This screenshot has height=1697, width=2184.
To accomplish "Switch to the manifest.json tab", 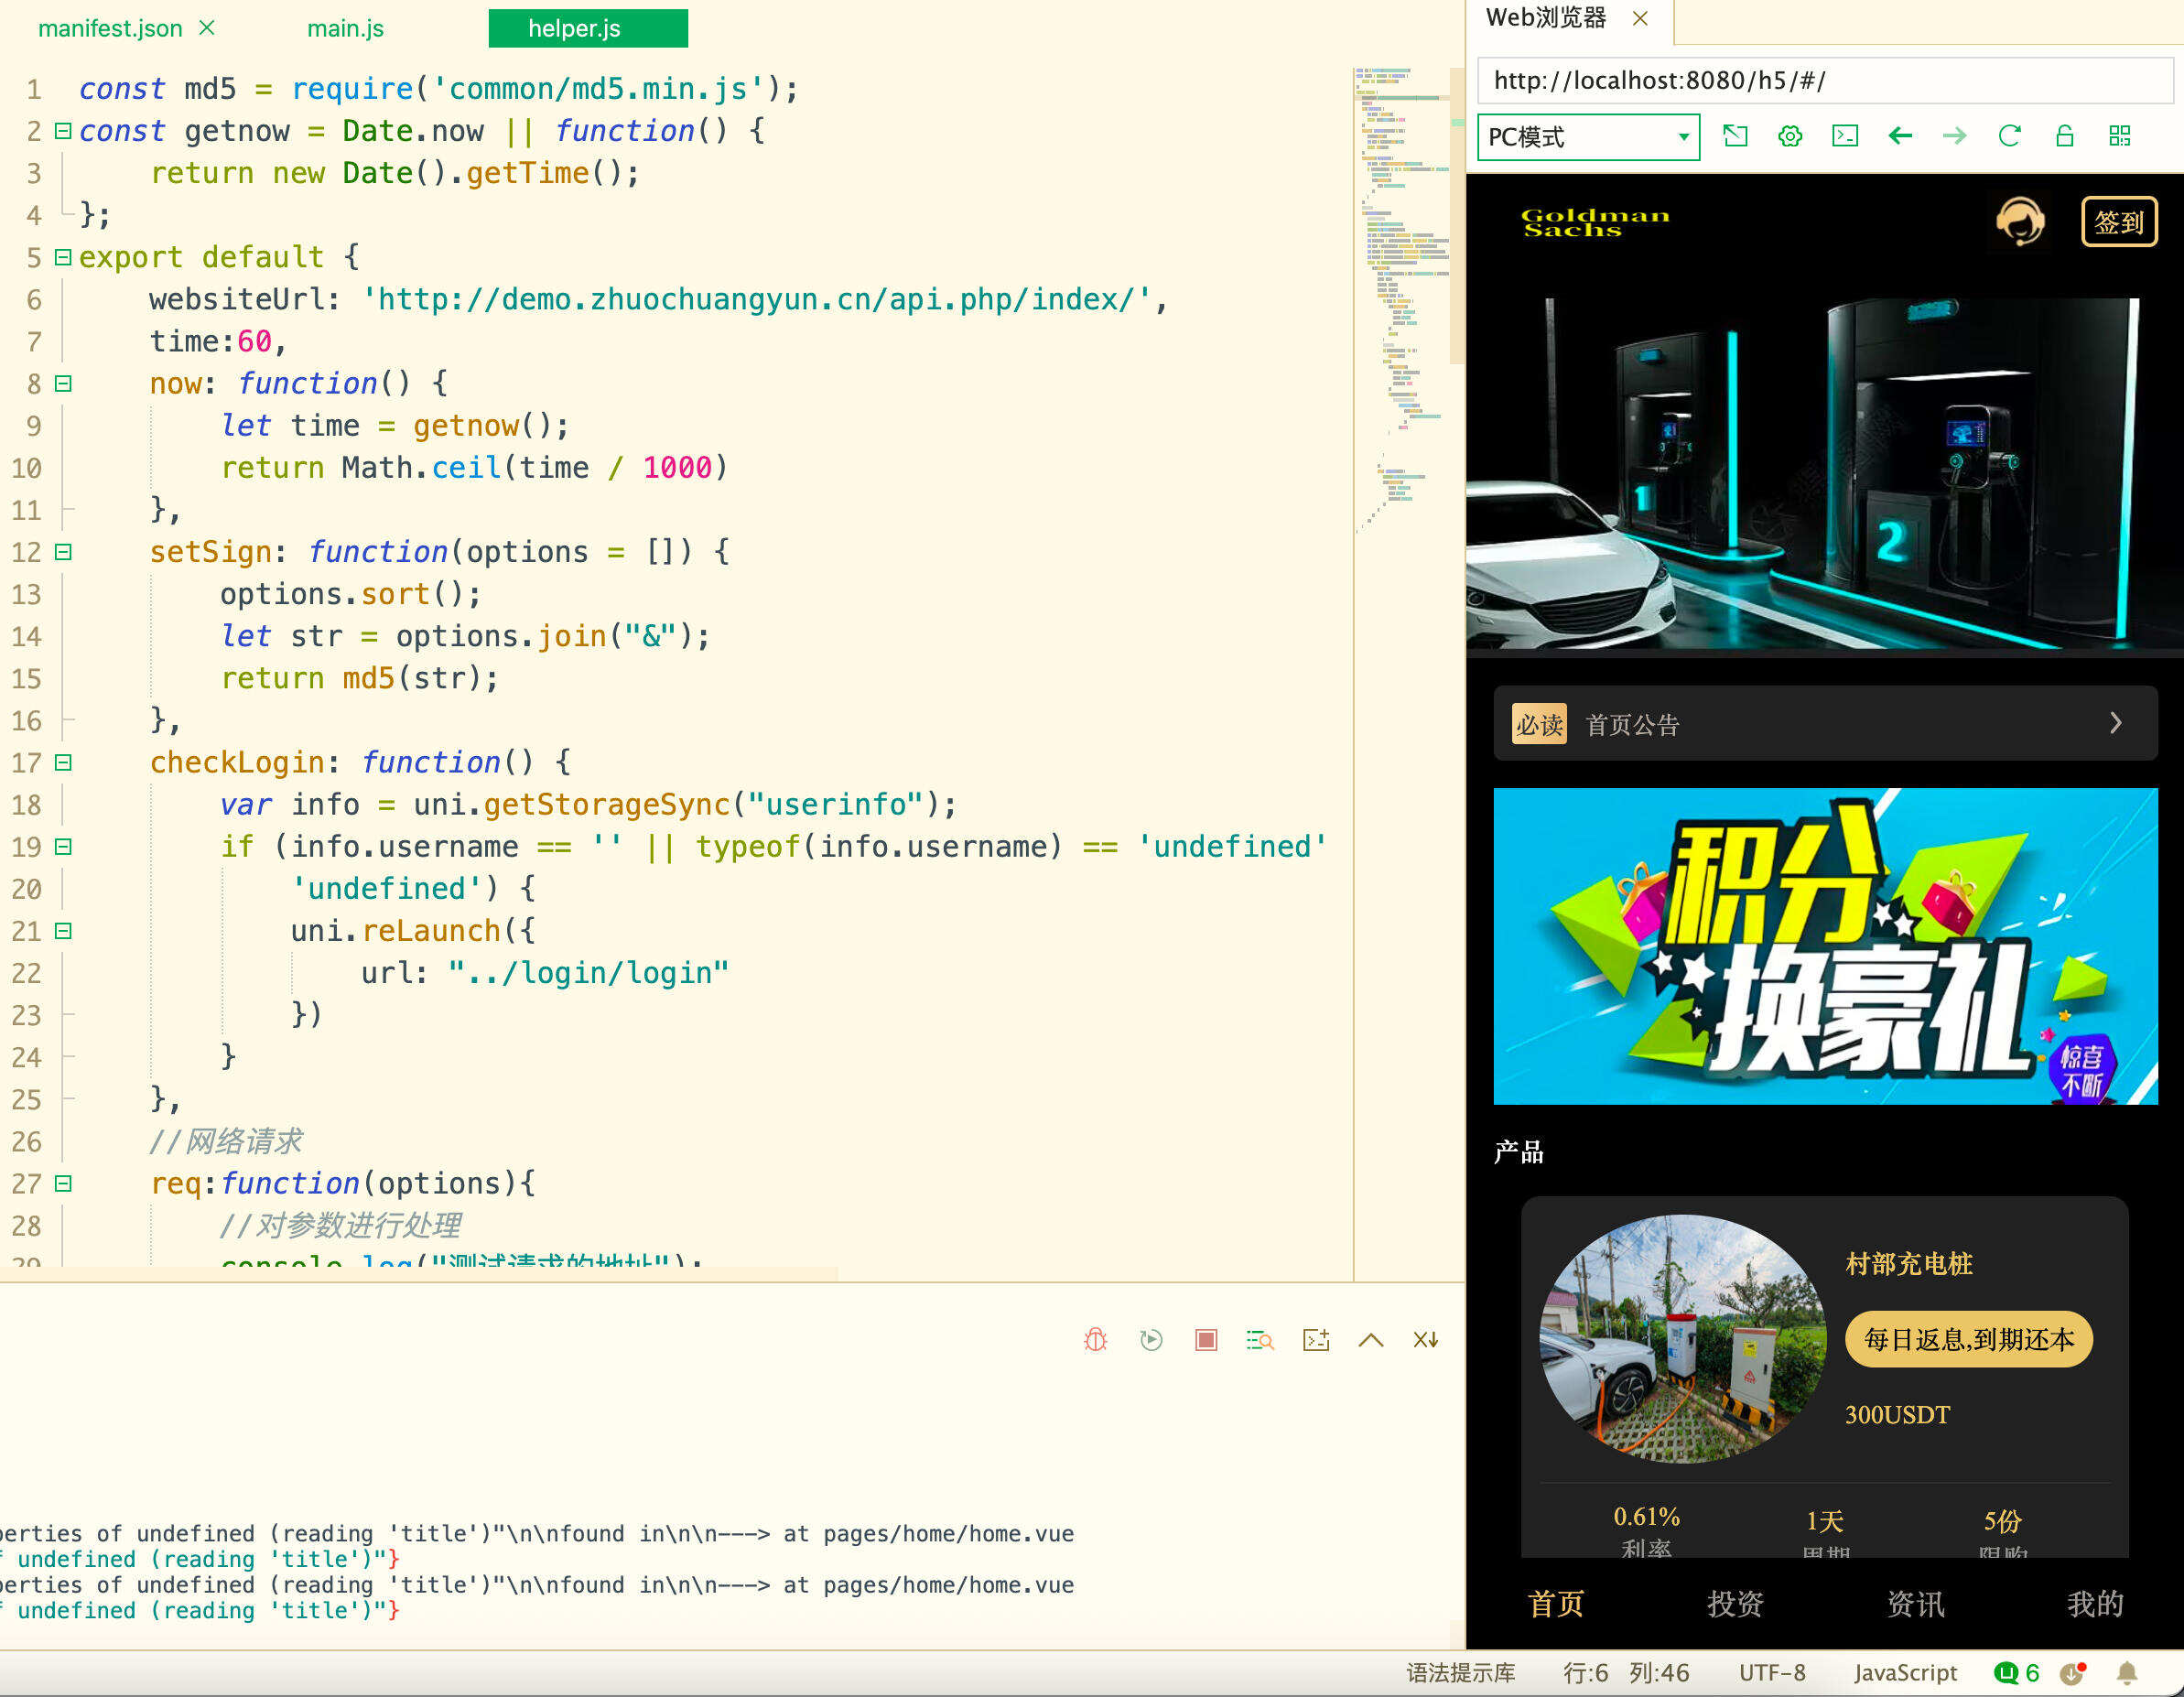I will pyautogui.click(x=110, y=28).
